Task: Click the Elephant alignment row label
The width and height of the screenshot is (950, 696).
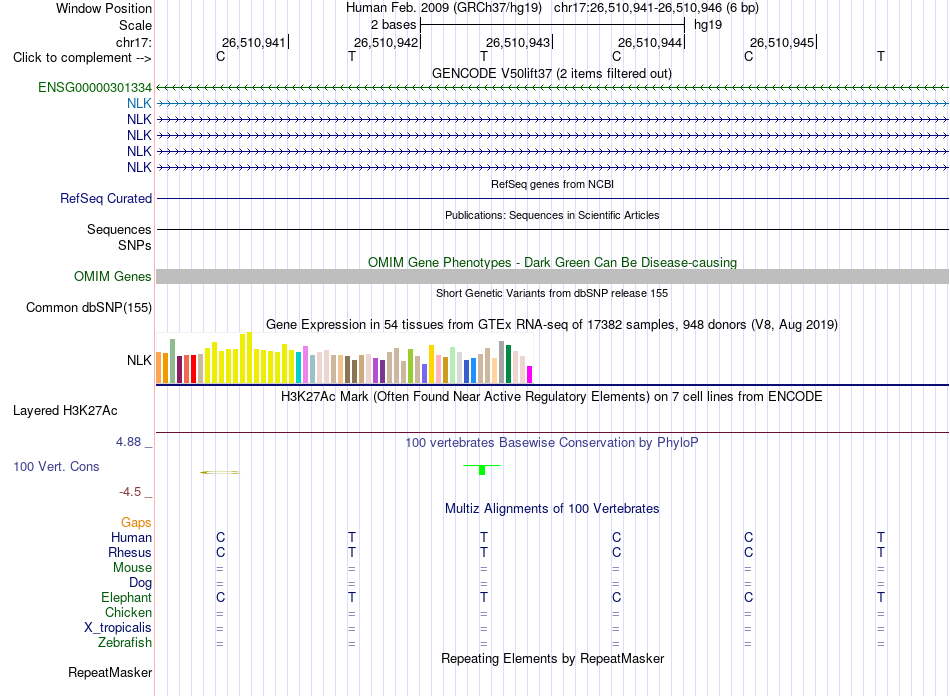Action: [126, 597]
